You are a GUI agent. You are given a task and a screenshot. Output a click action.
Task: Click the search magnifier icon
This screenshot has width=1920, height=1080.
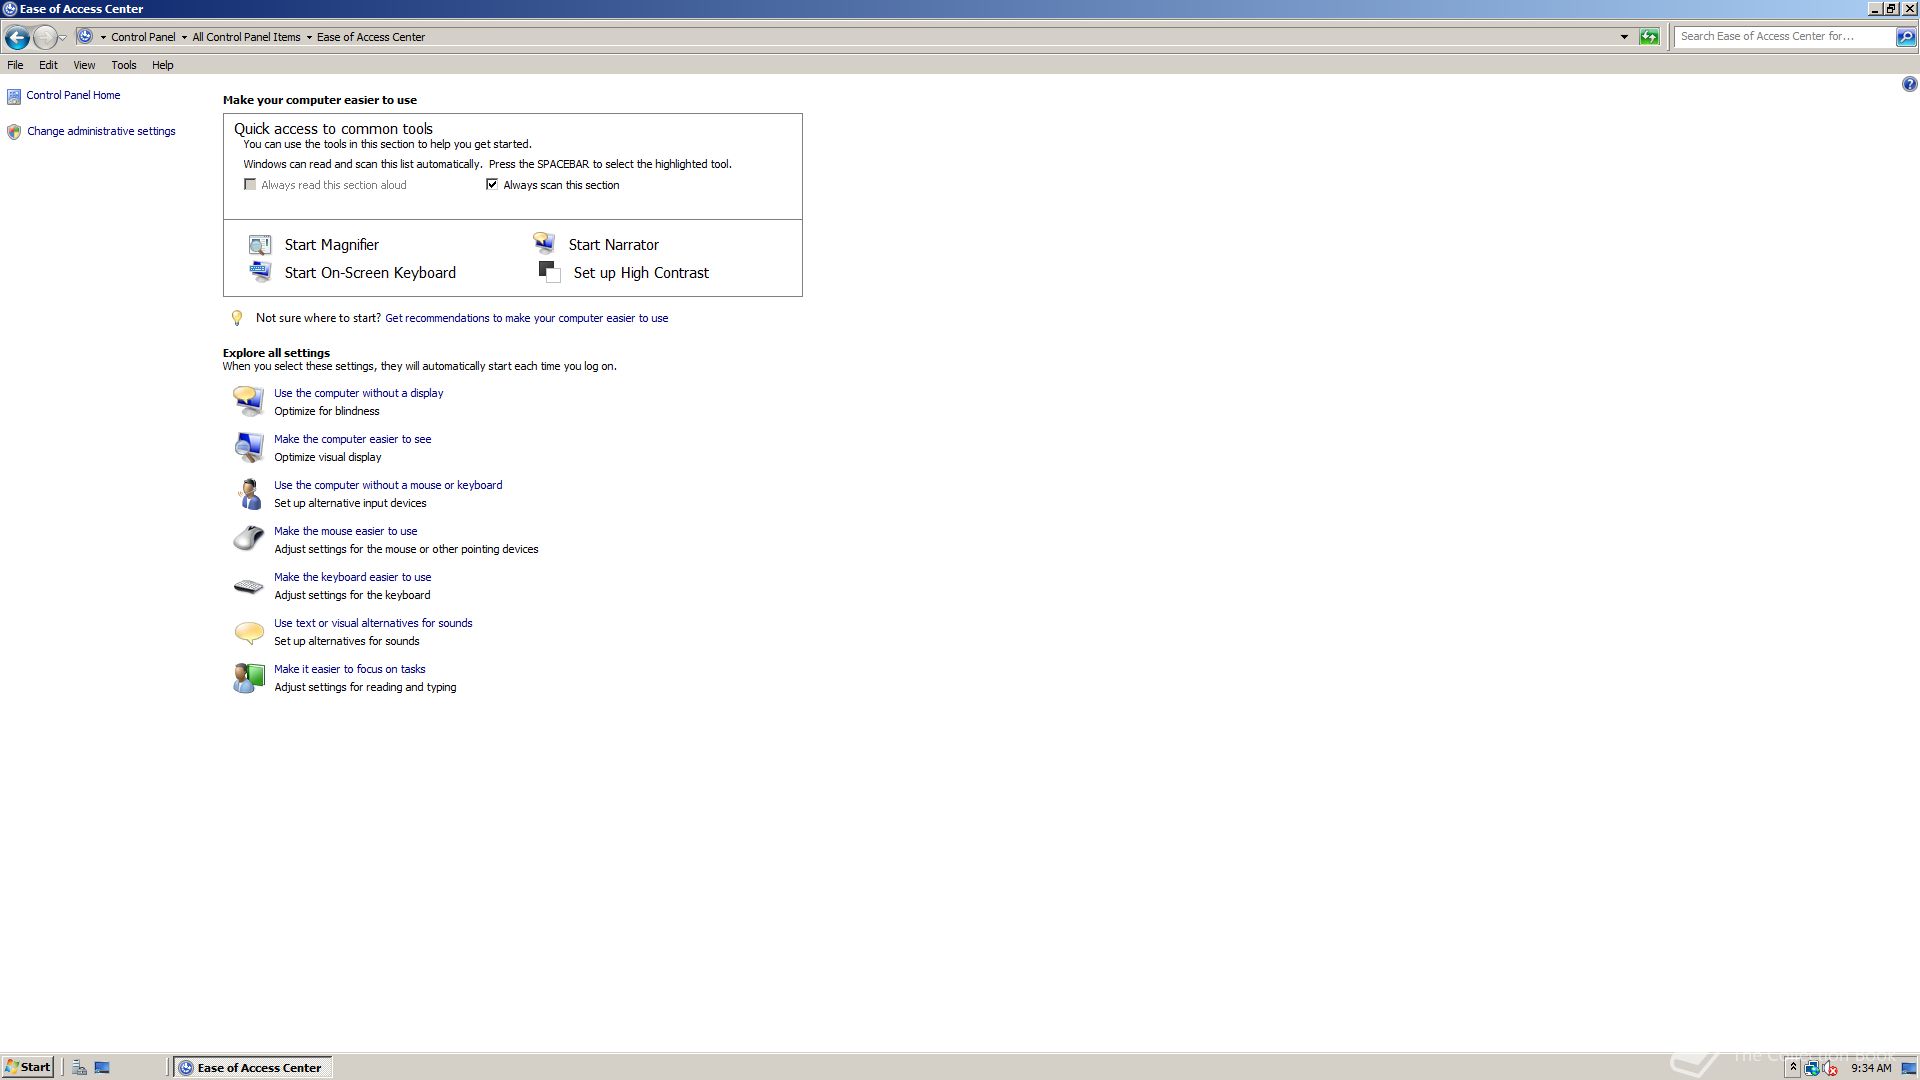point(1906,37)
